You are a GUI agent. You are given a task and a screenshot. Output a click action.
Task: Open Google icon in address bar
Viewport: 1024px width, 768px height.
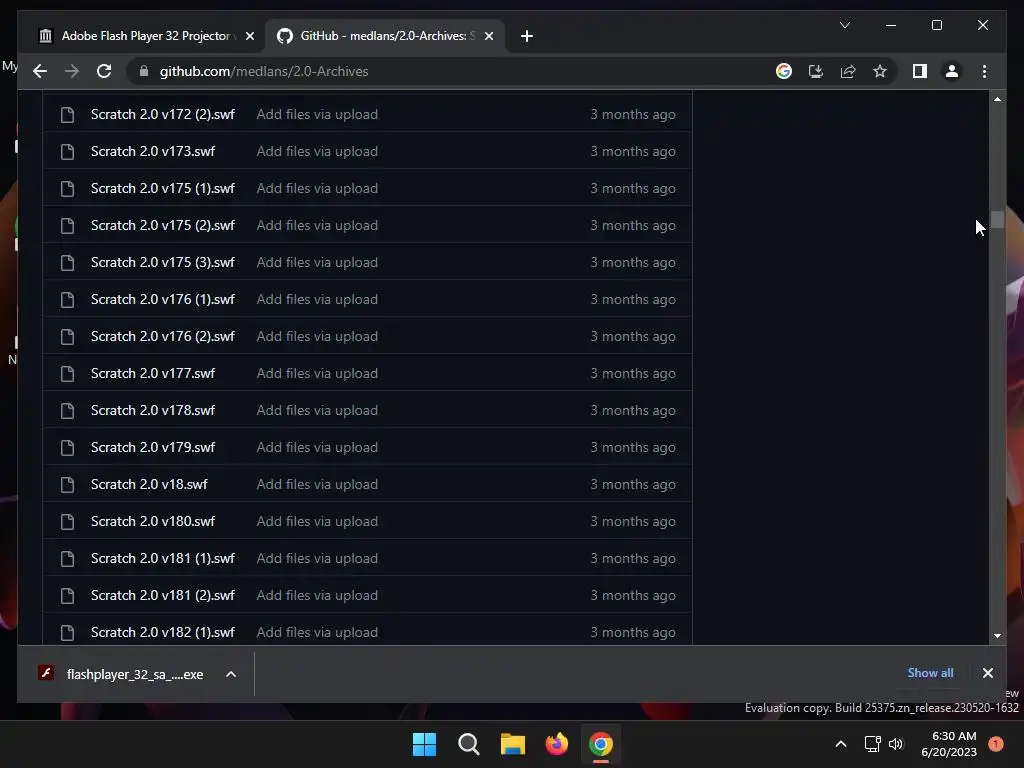pos(784,71)
